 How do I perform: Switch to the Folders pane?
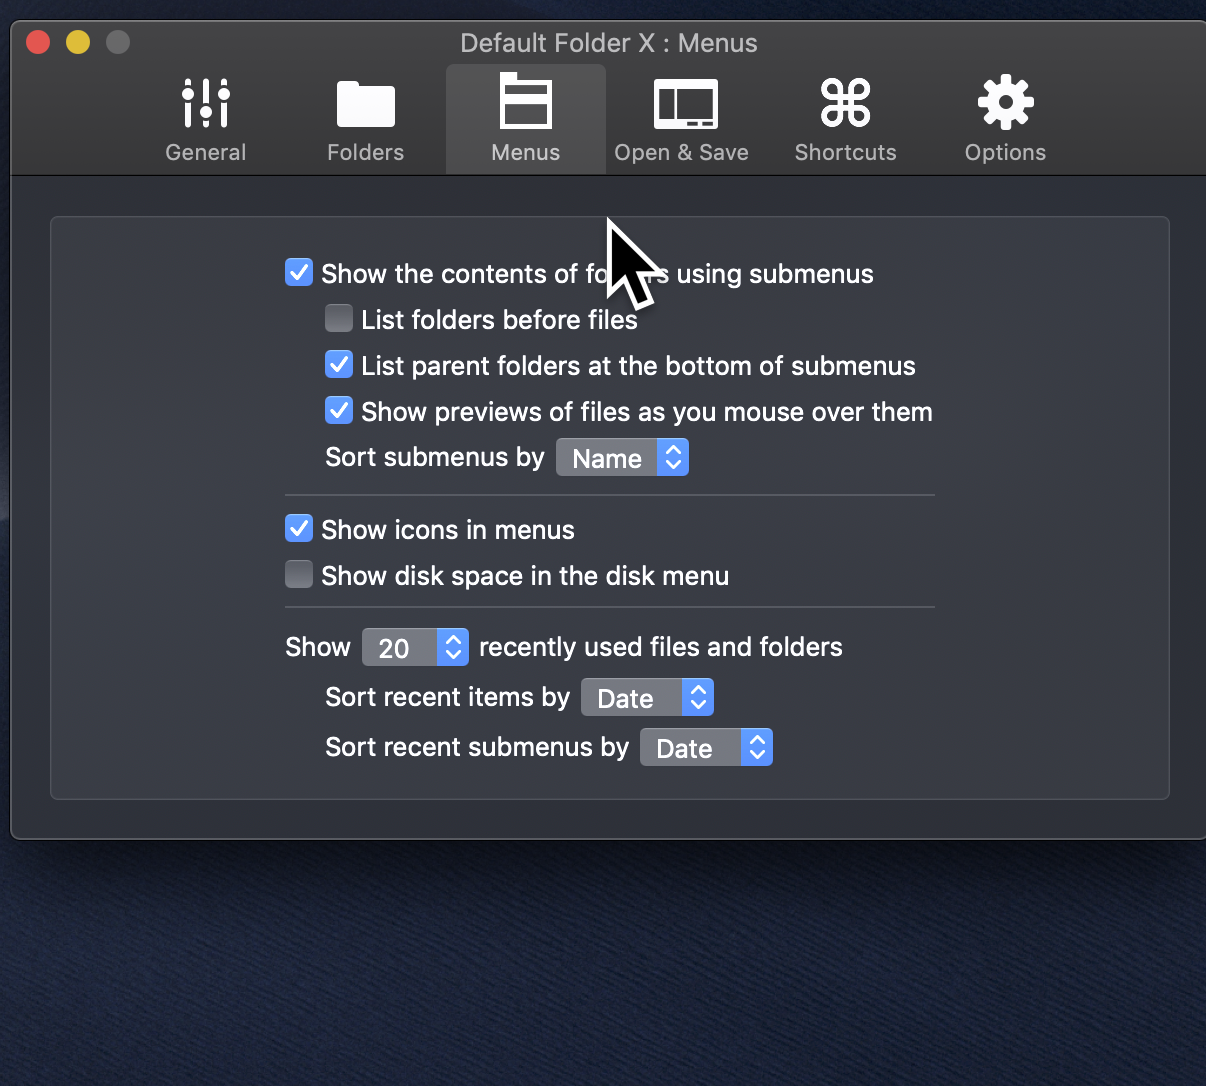click(366, 120)
